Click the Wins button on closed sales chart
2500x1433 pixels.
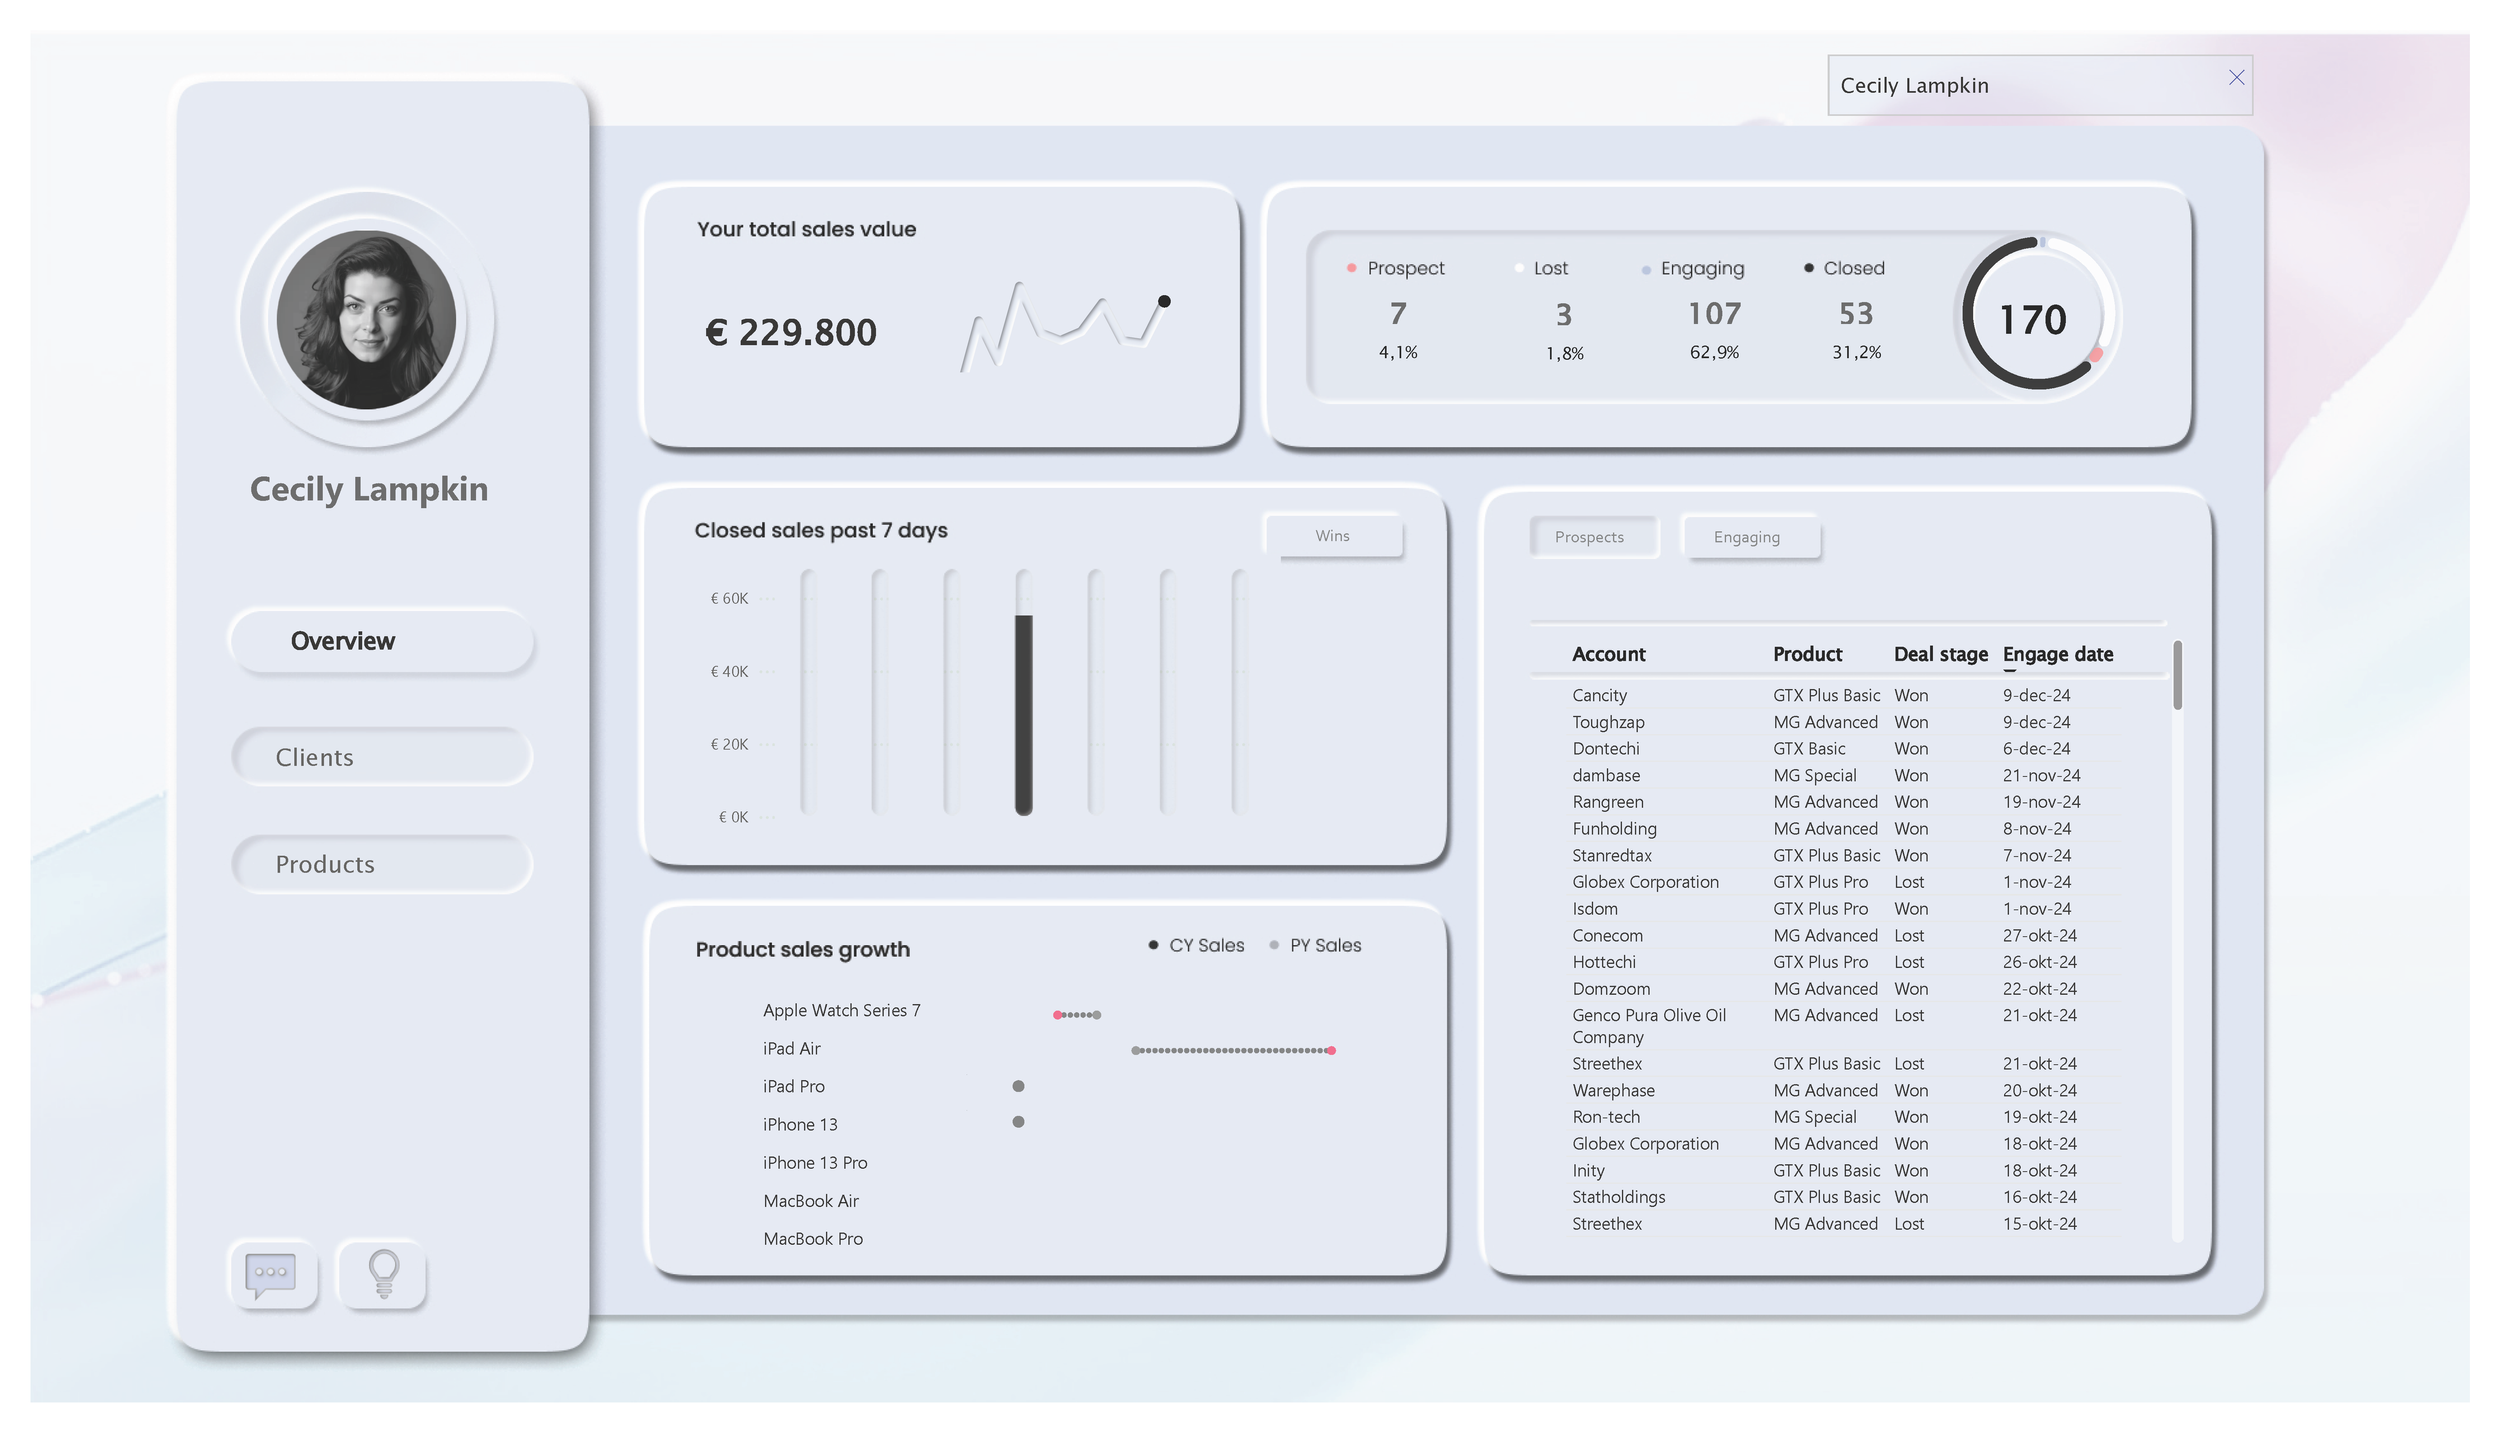(1334, 535)
